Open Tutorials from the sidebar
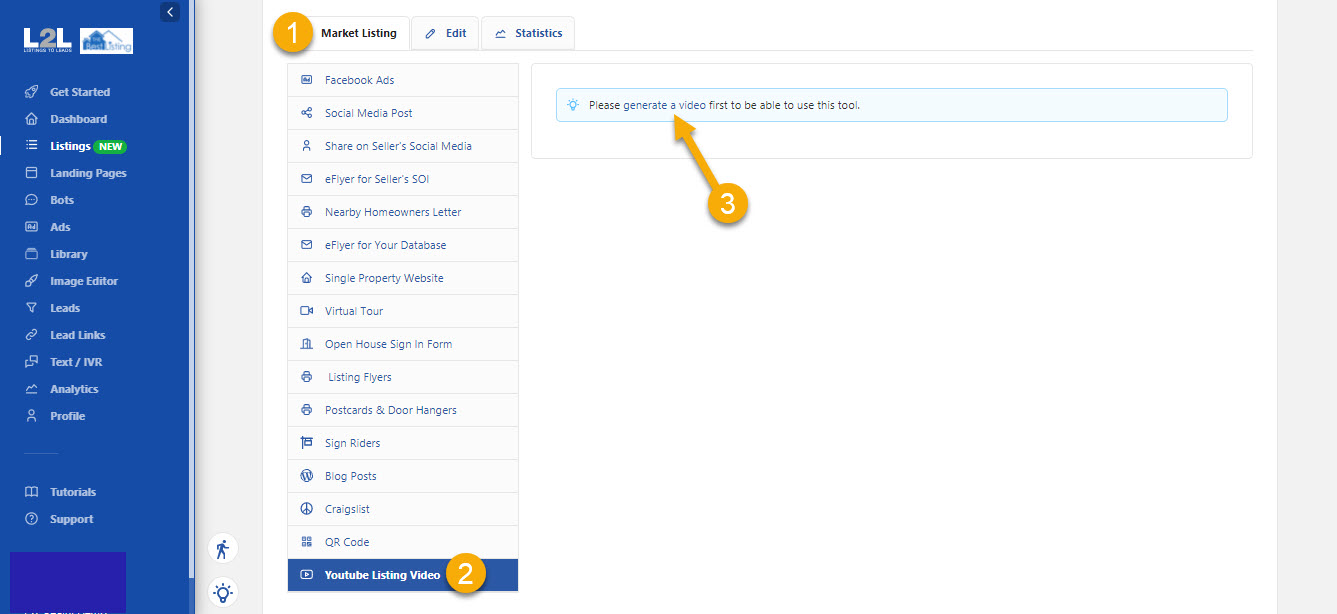 point(73,492)
